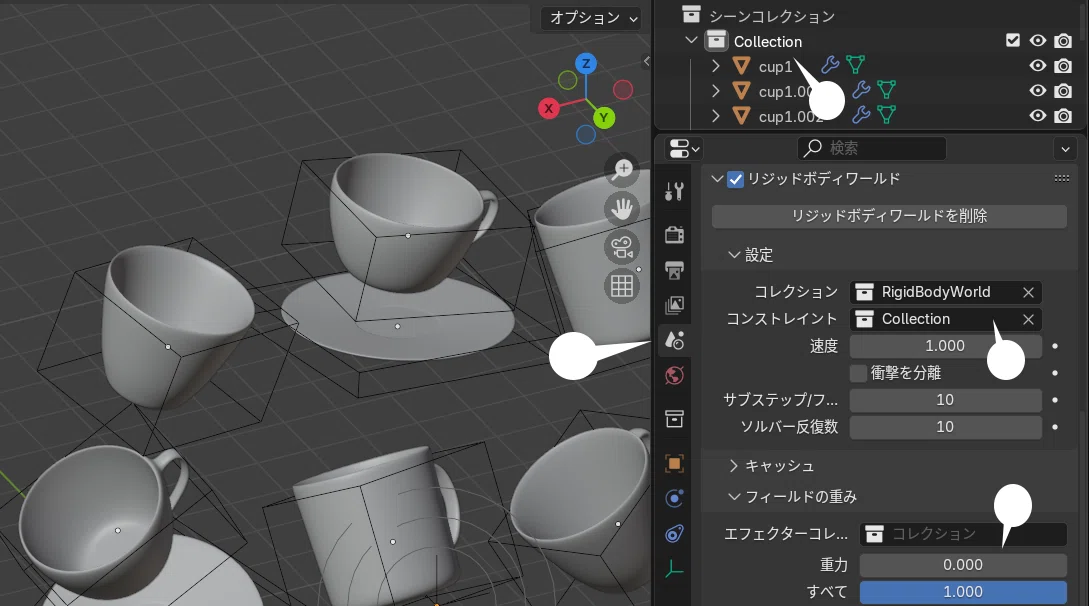
Task: Open the オプション dropdown in the viewport
Action: pos(592,17)
